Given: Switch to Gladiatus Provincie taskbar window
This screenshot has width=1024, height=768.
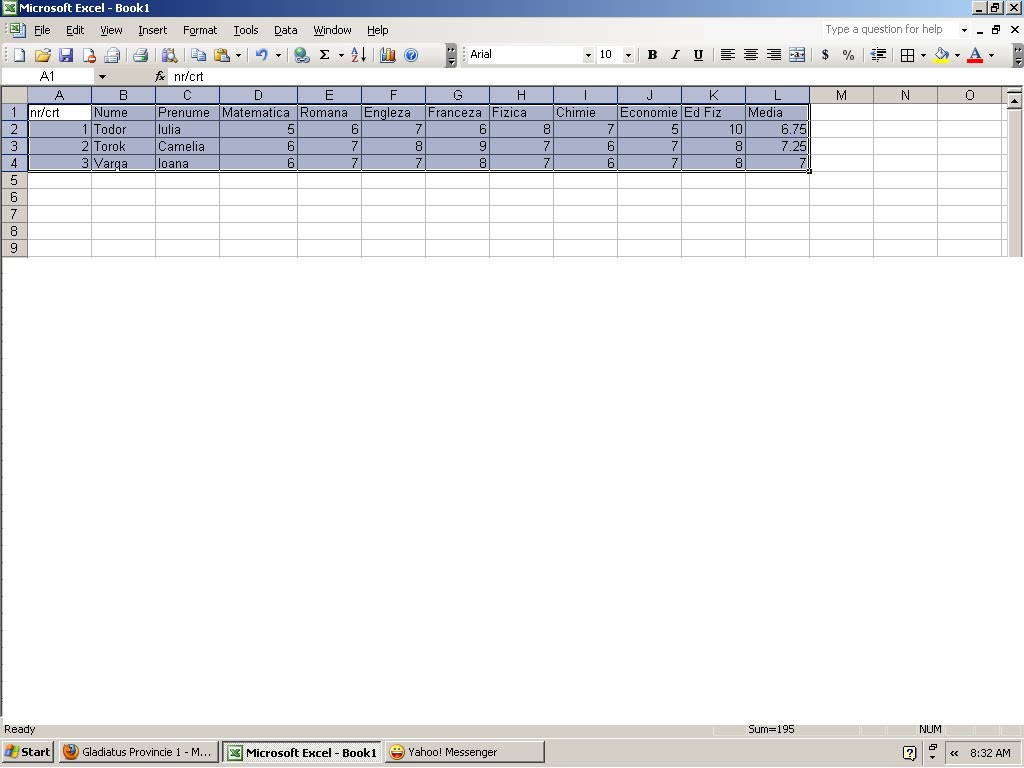Looking at the screenshot, I should [x=138, y=752].
